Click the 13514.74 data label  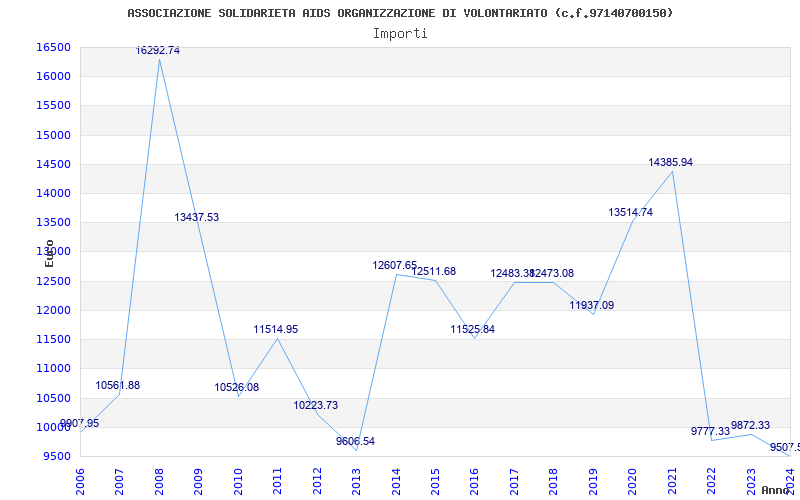631,213
